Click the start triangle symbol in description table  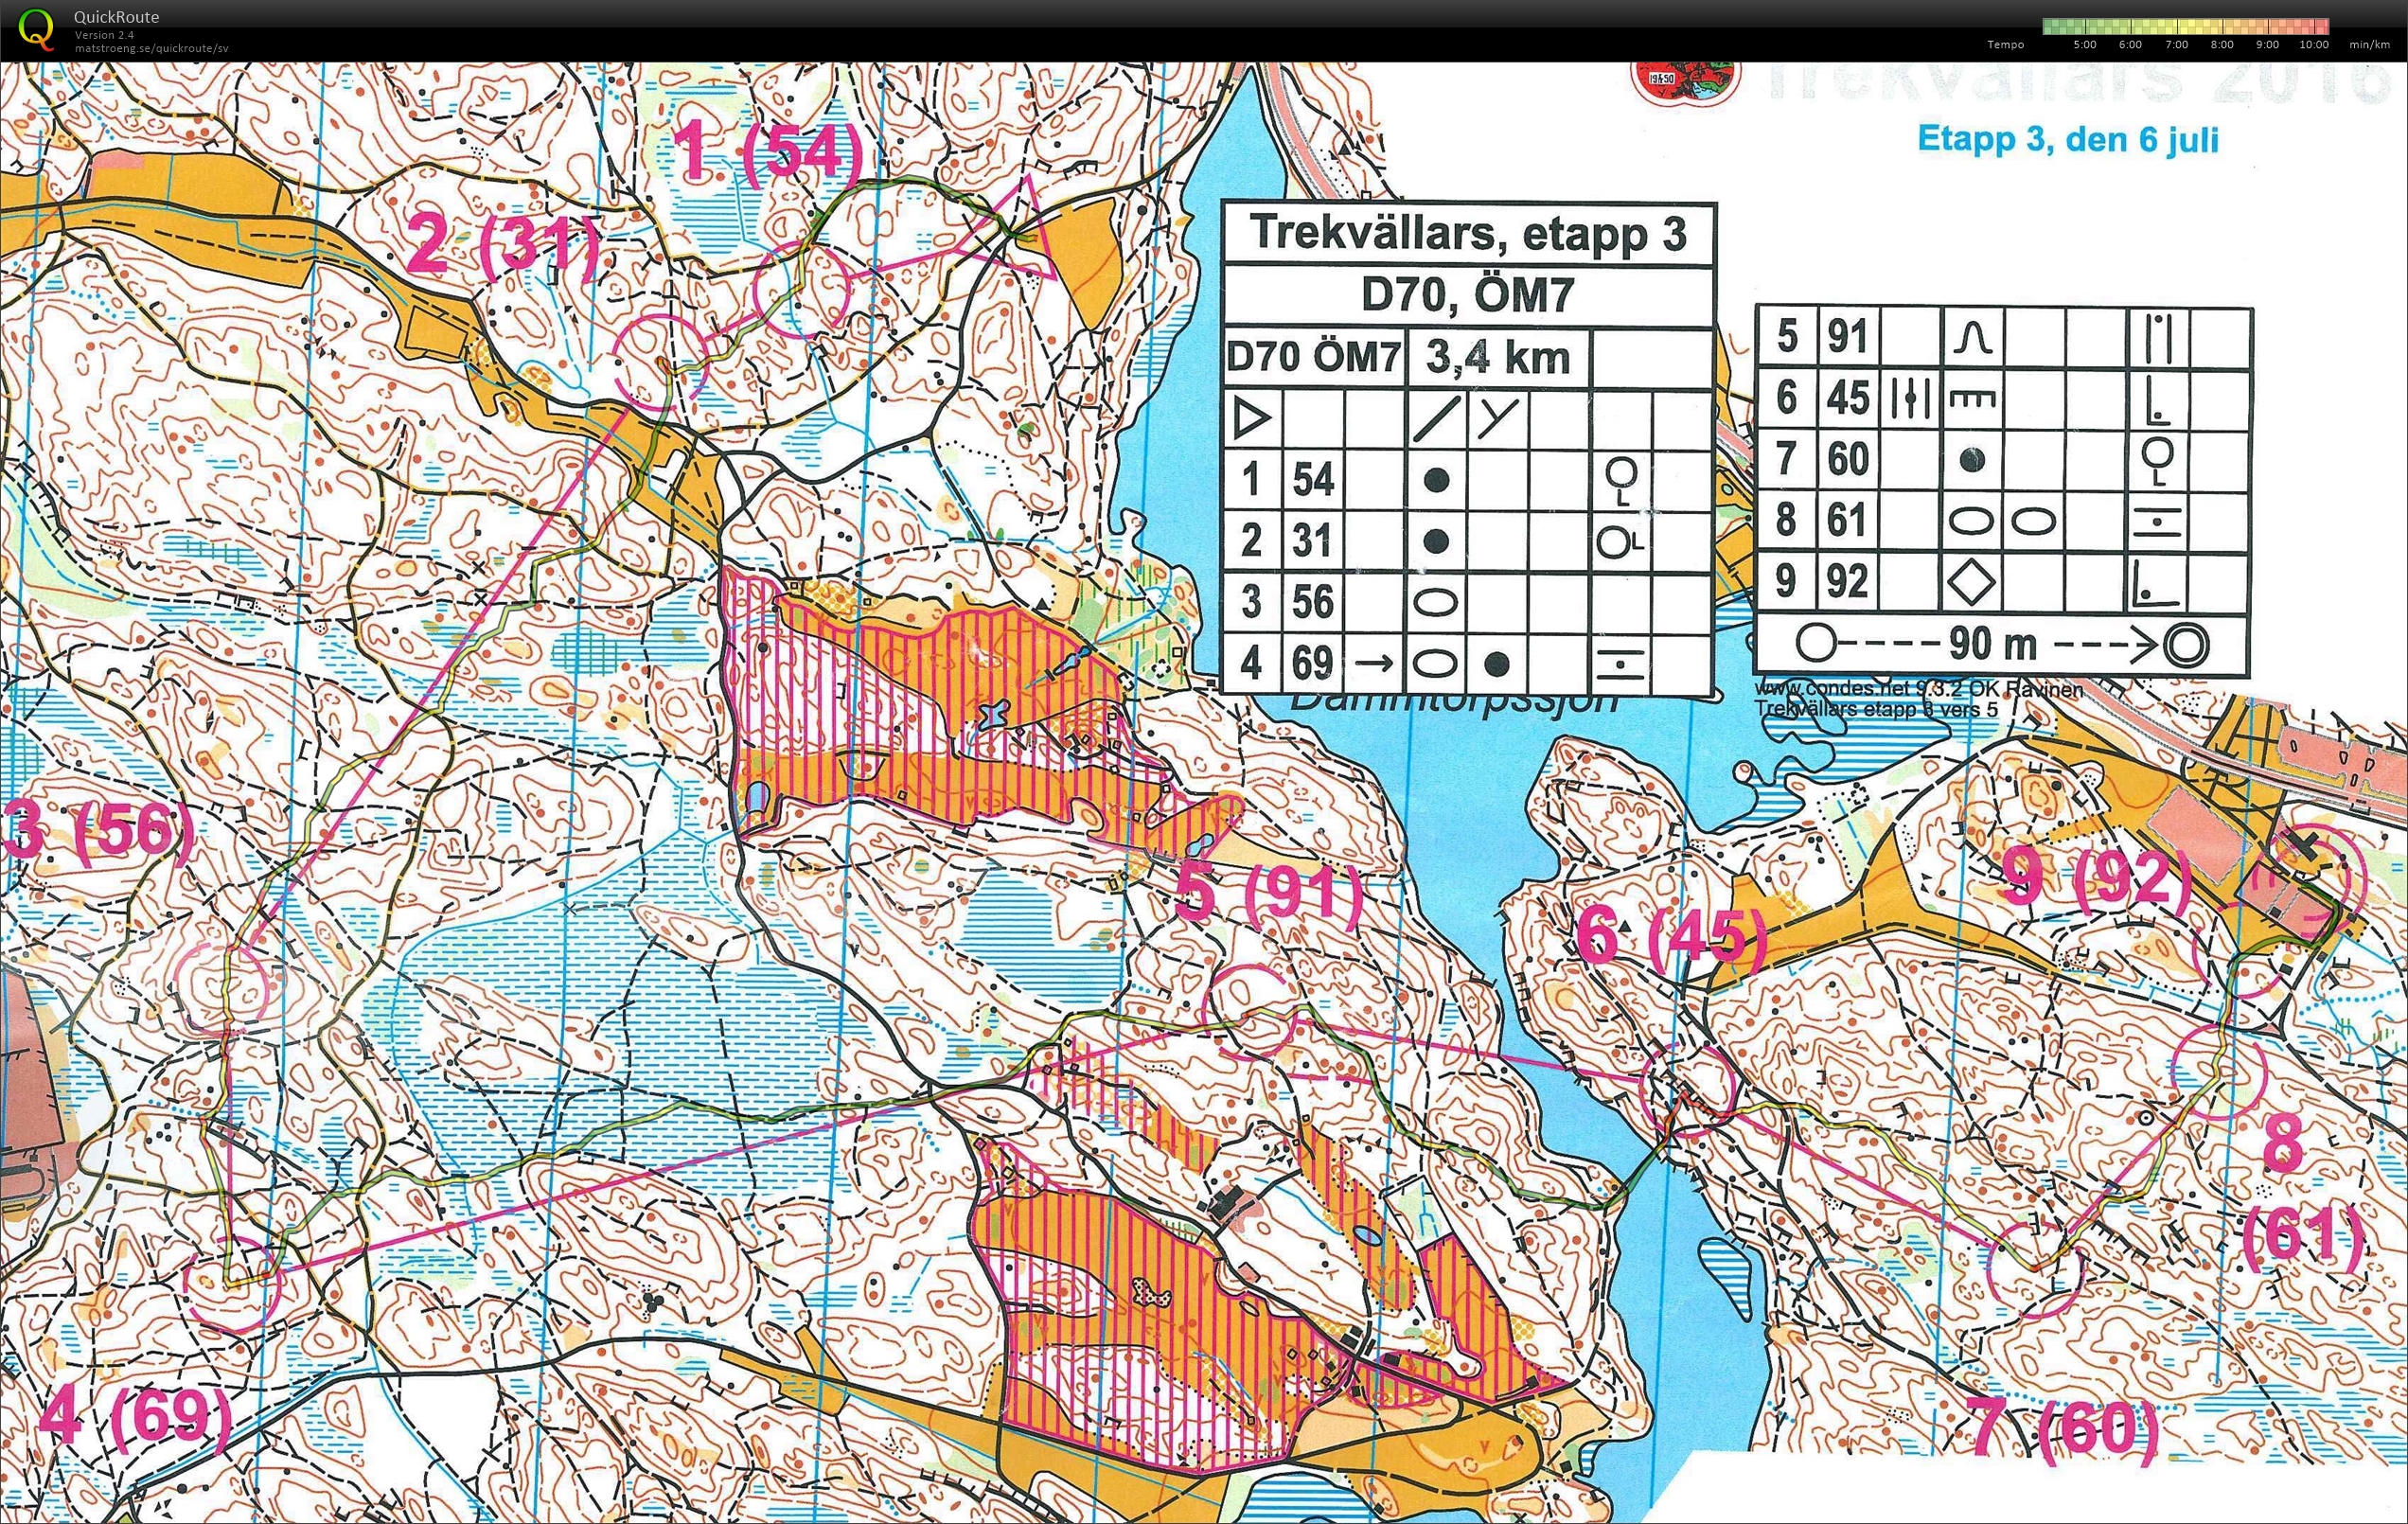(1252, 418)
